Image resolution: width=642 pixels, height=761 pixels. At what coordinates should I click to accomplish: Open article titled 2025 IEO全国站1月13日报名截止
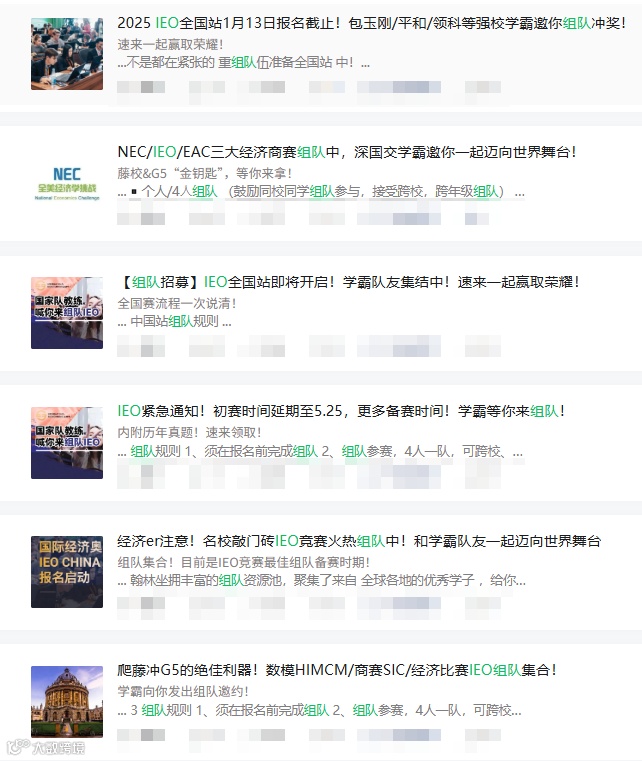372,23
